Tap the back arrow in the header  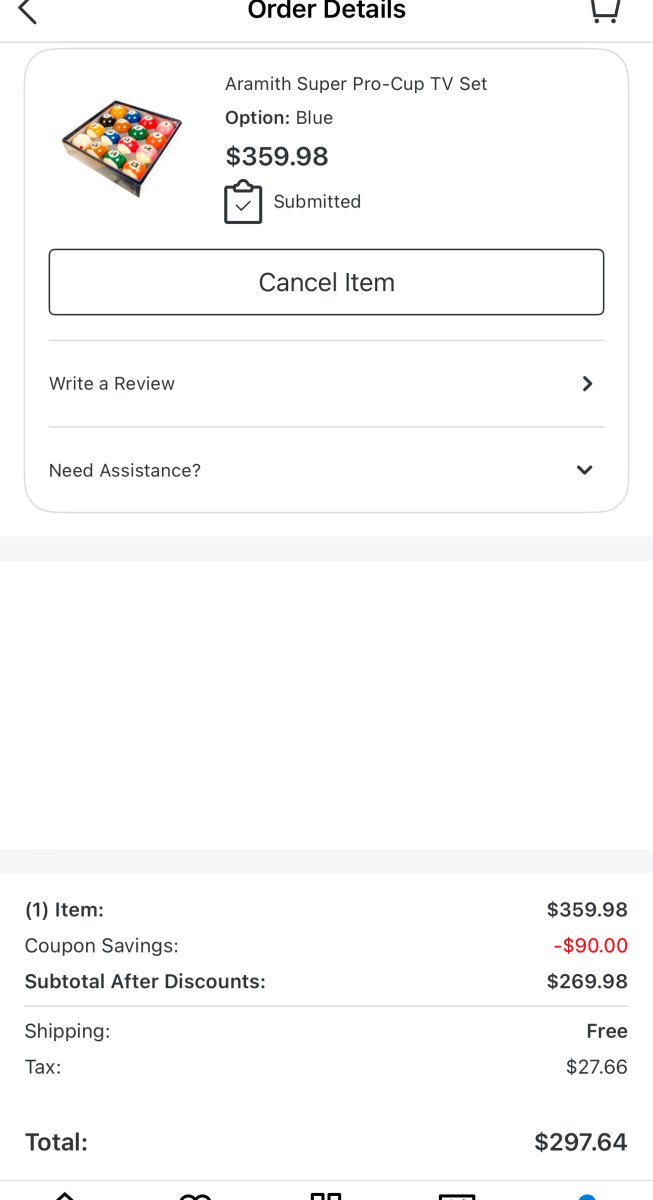(x=27, y=12)
